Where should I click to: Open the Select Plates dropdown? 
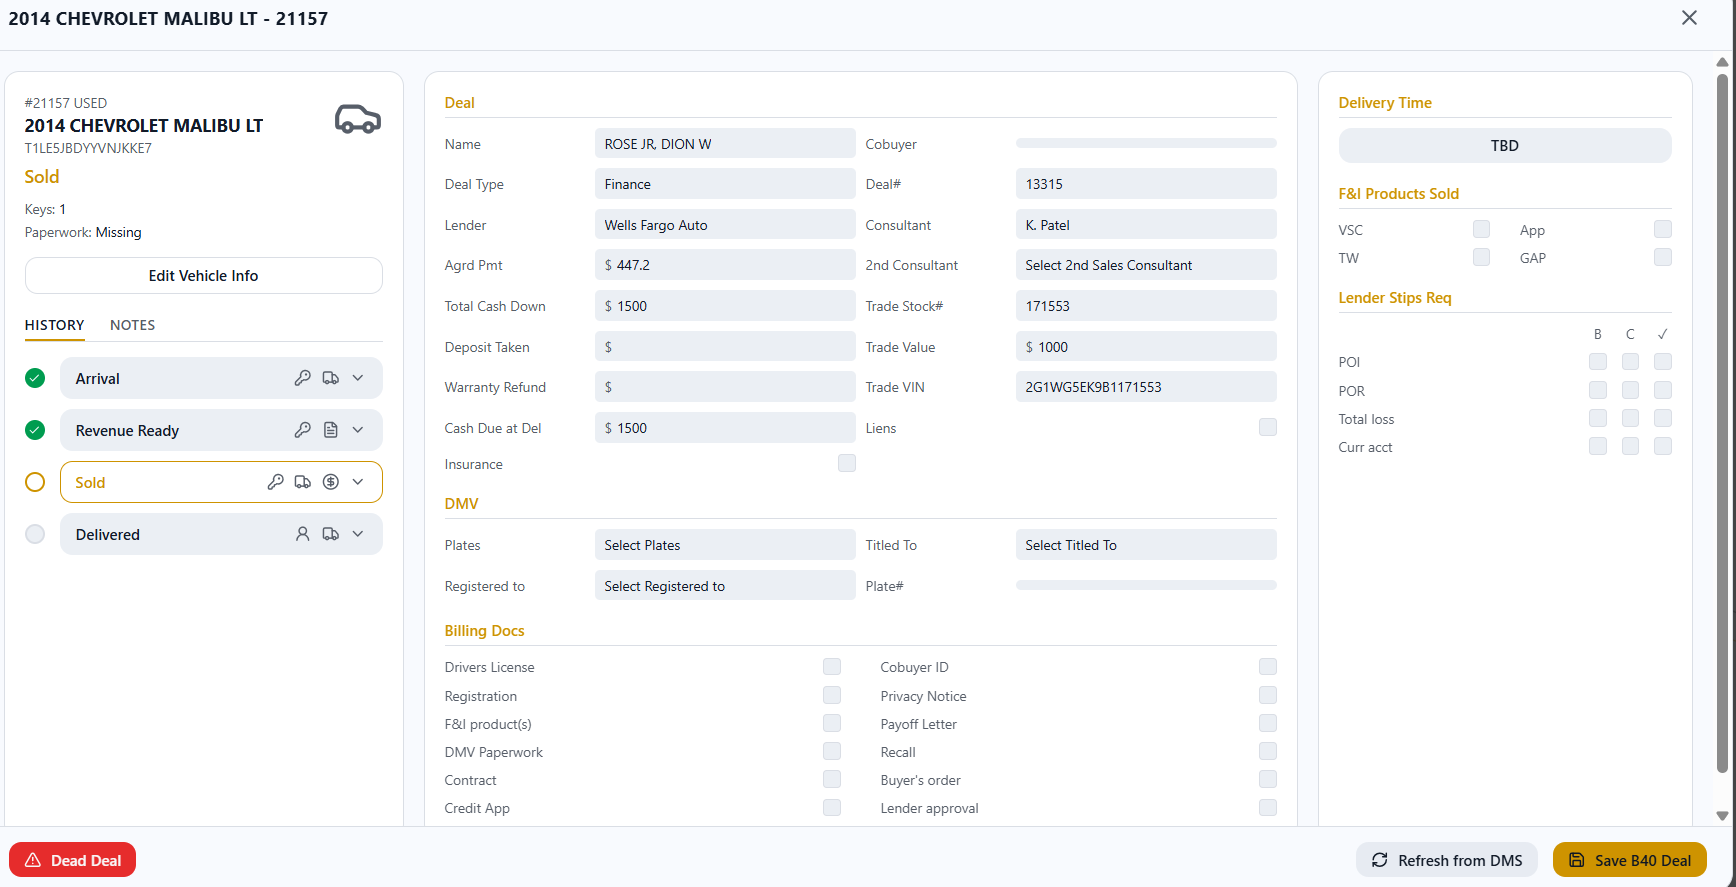(725, 545)
